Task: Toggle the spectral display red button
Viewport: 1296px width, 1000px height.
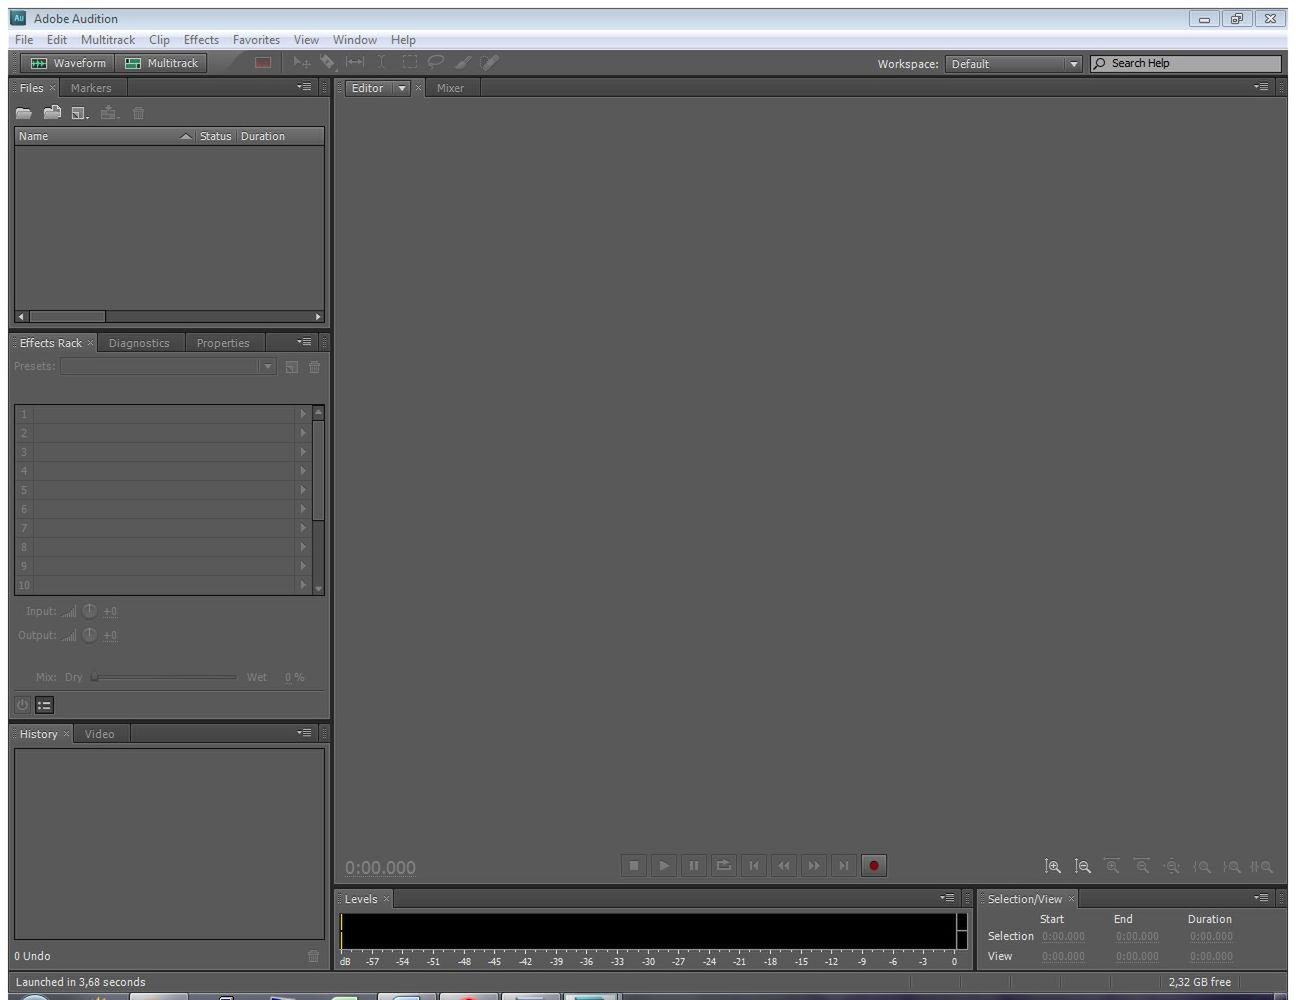Action: [x=263, y=62]
